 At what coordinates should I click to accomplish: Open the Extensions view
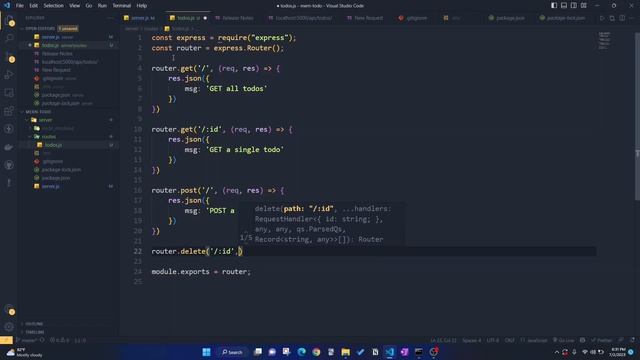coord(9,111)
